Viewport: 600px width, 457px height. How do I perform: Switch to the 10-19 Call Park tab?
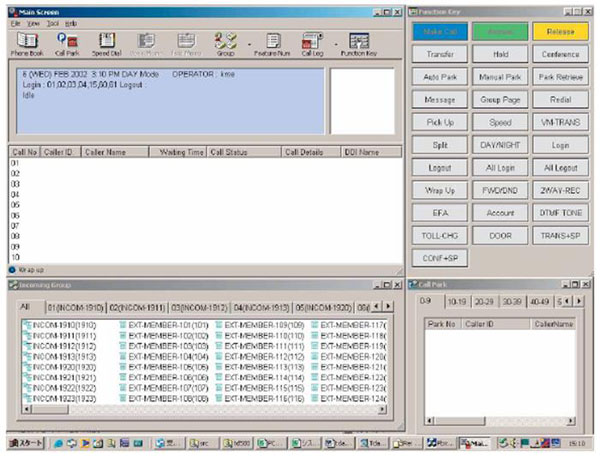(457, 302)
